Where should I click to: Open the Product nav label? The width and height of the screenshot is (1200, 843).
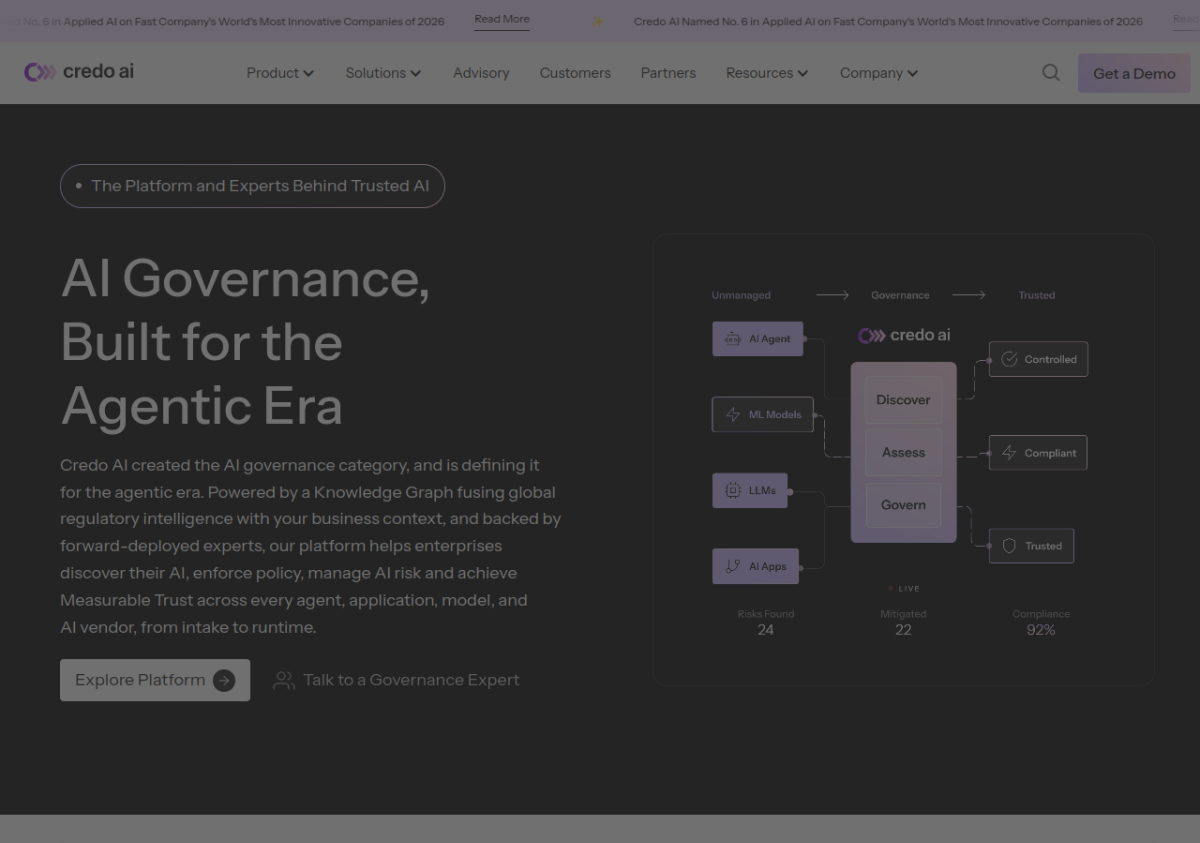[273, 73]
